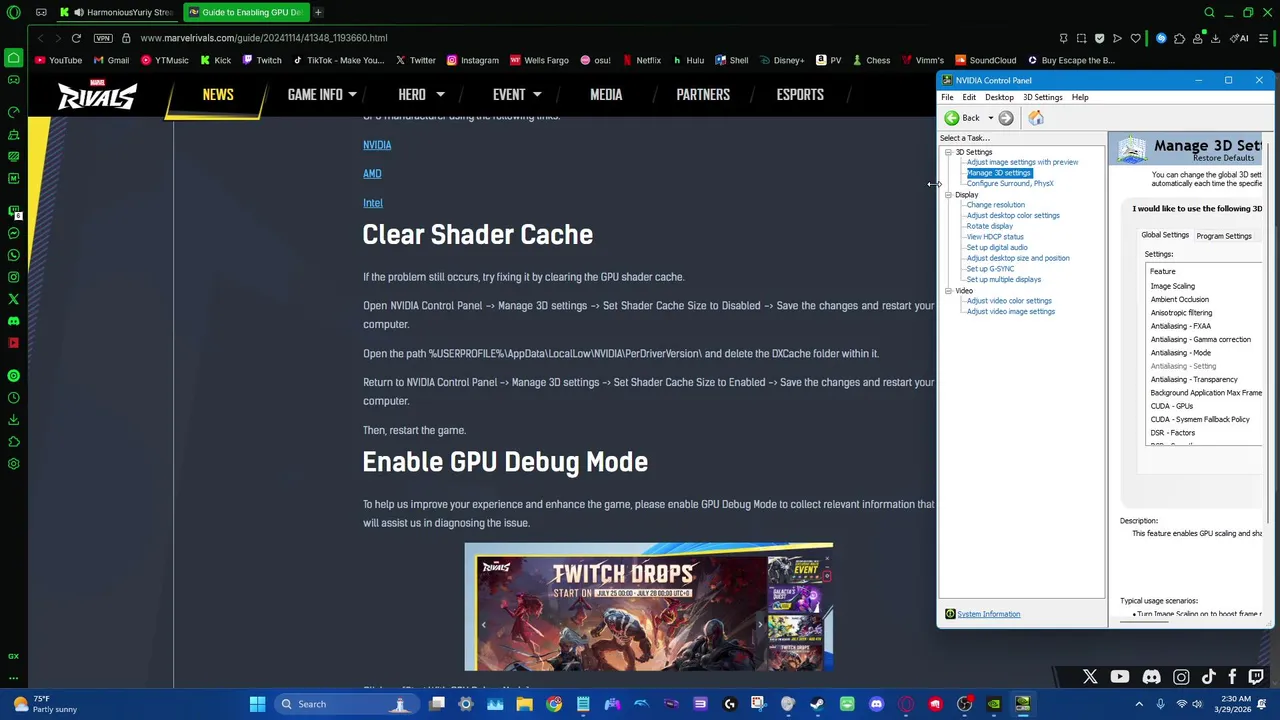Click the browser sidebar Home icon

point(13,57)
